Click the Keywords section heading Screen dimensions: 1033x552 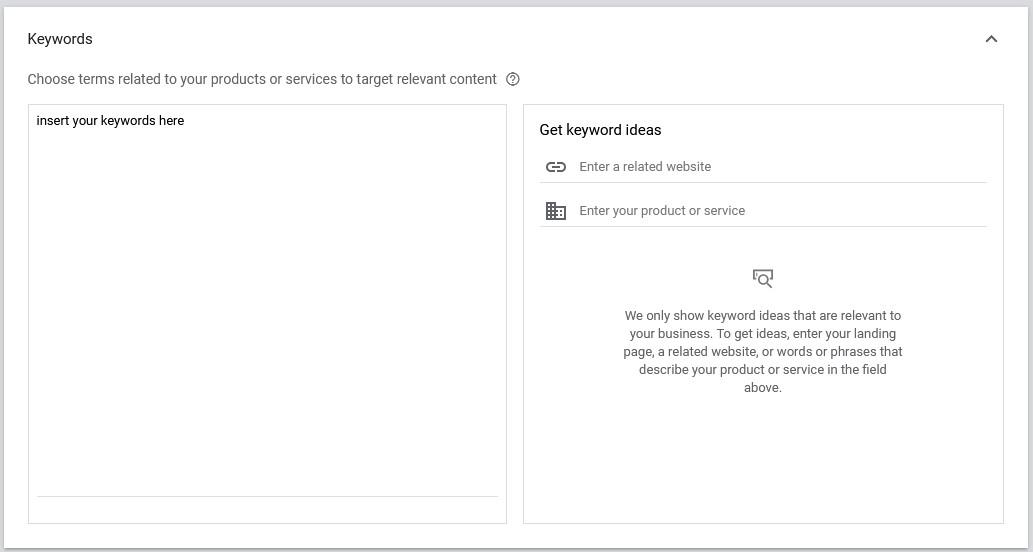click(60, 39)
